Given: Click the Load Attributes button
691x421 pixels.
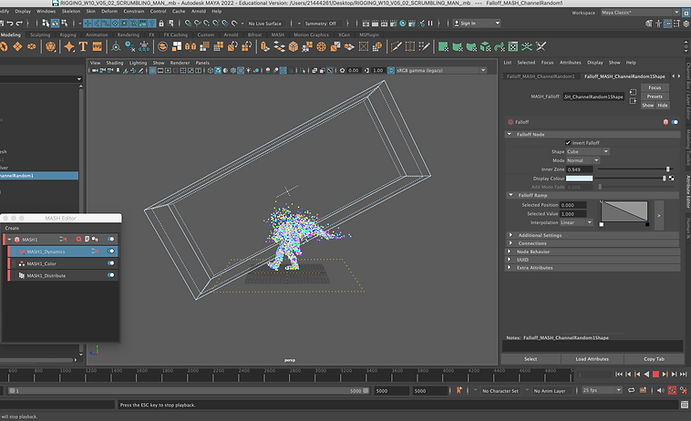Looking at the screenshot, I should (x=592, y=359).
